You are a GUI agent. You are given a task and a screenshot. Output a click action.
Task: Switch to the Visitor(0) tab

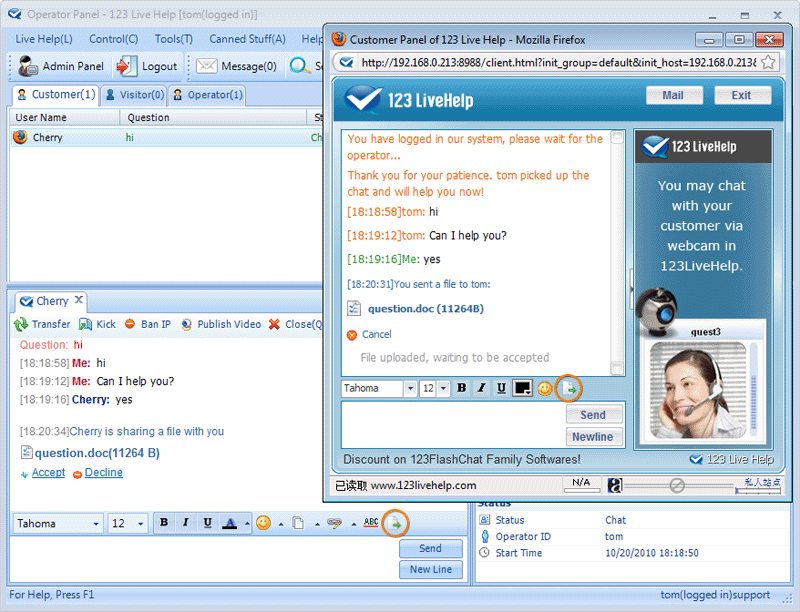[135, 95]
